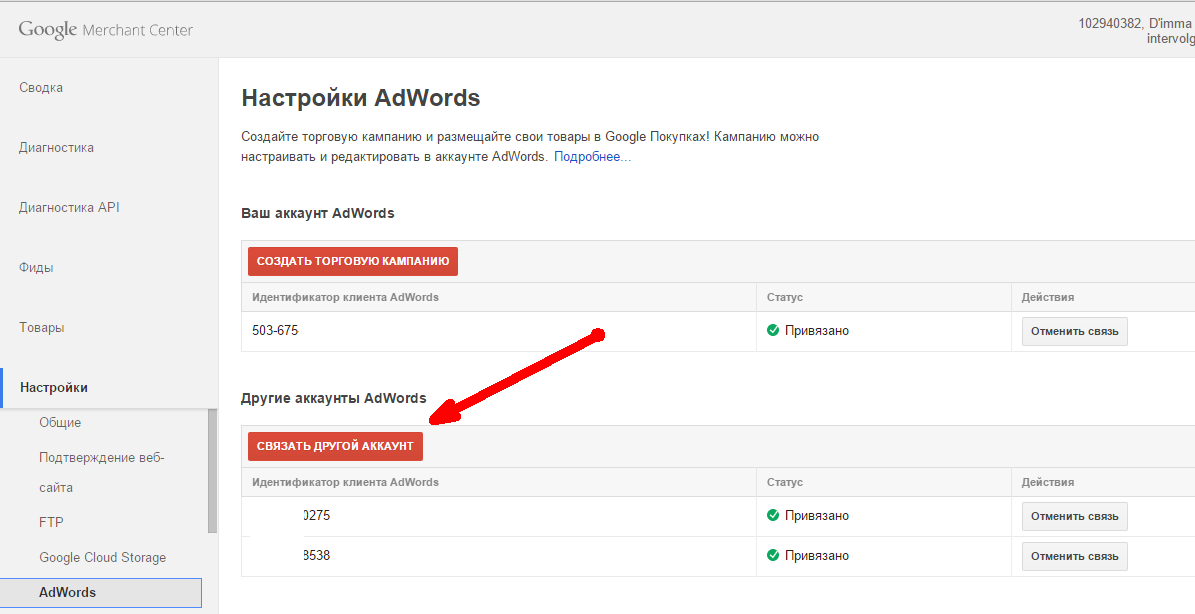Open FTP settings subsection
Image resolution: width=1195 pixels, height=614 pixels.
coord(51,523)
